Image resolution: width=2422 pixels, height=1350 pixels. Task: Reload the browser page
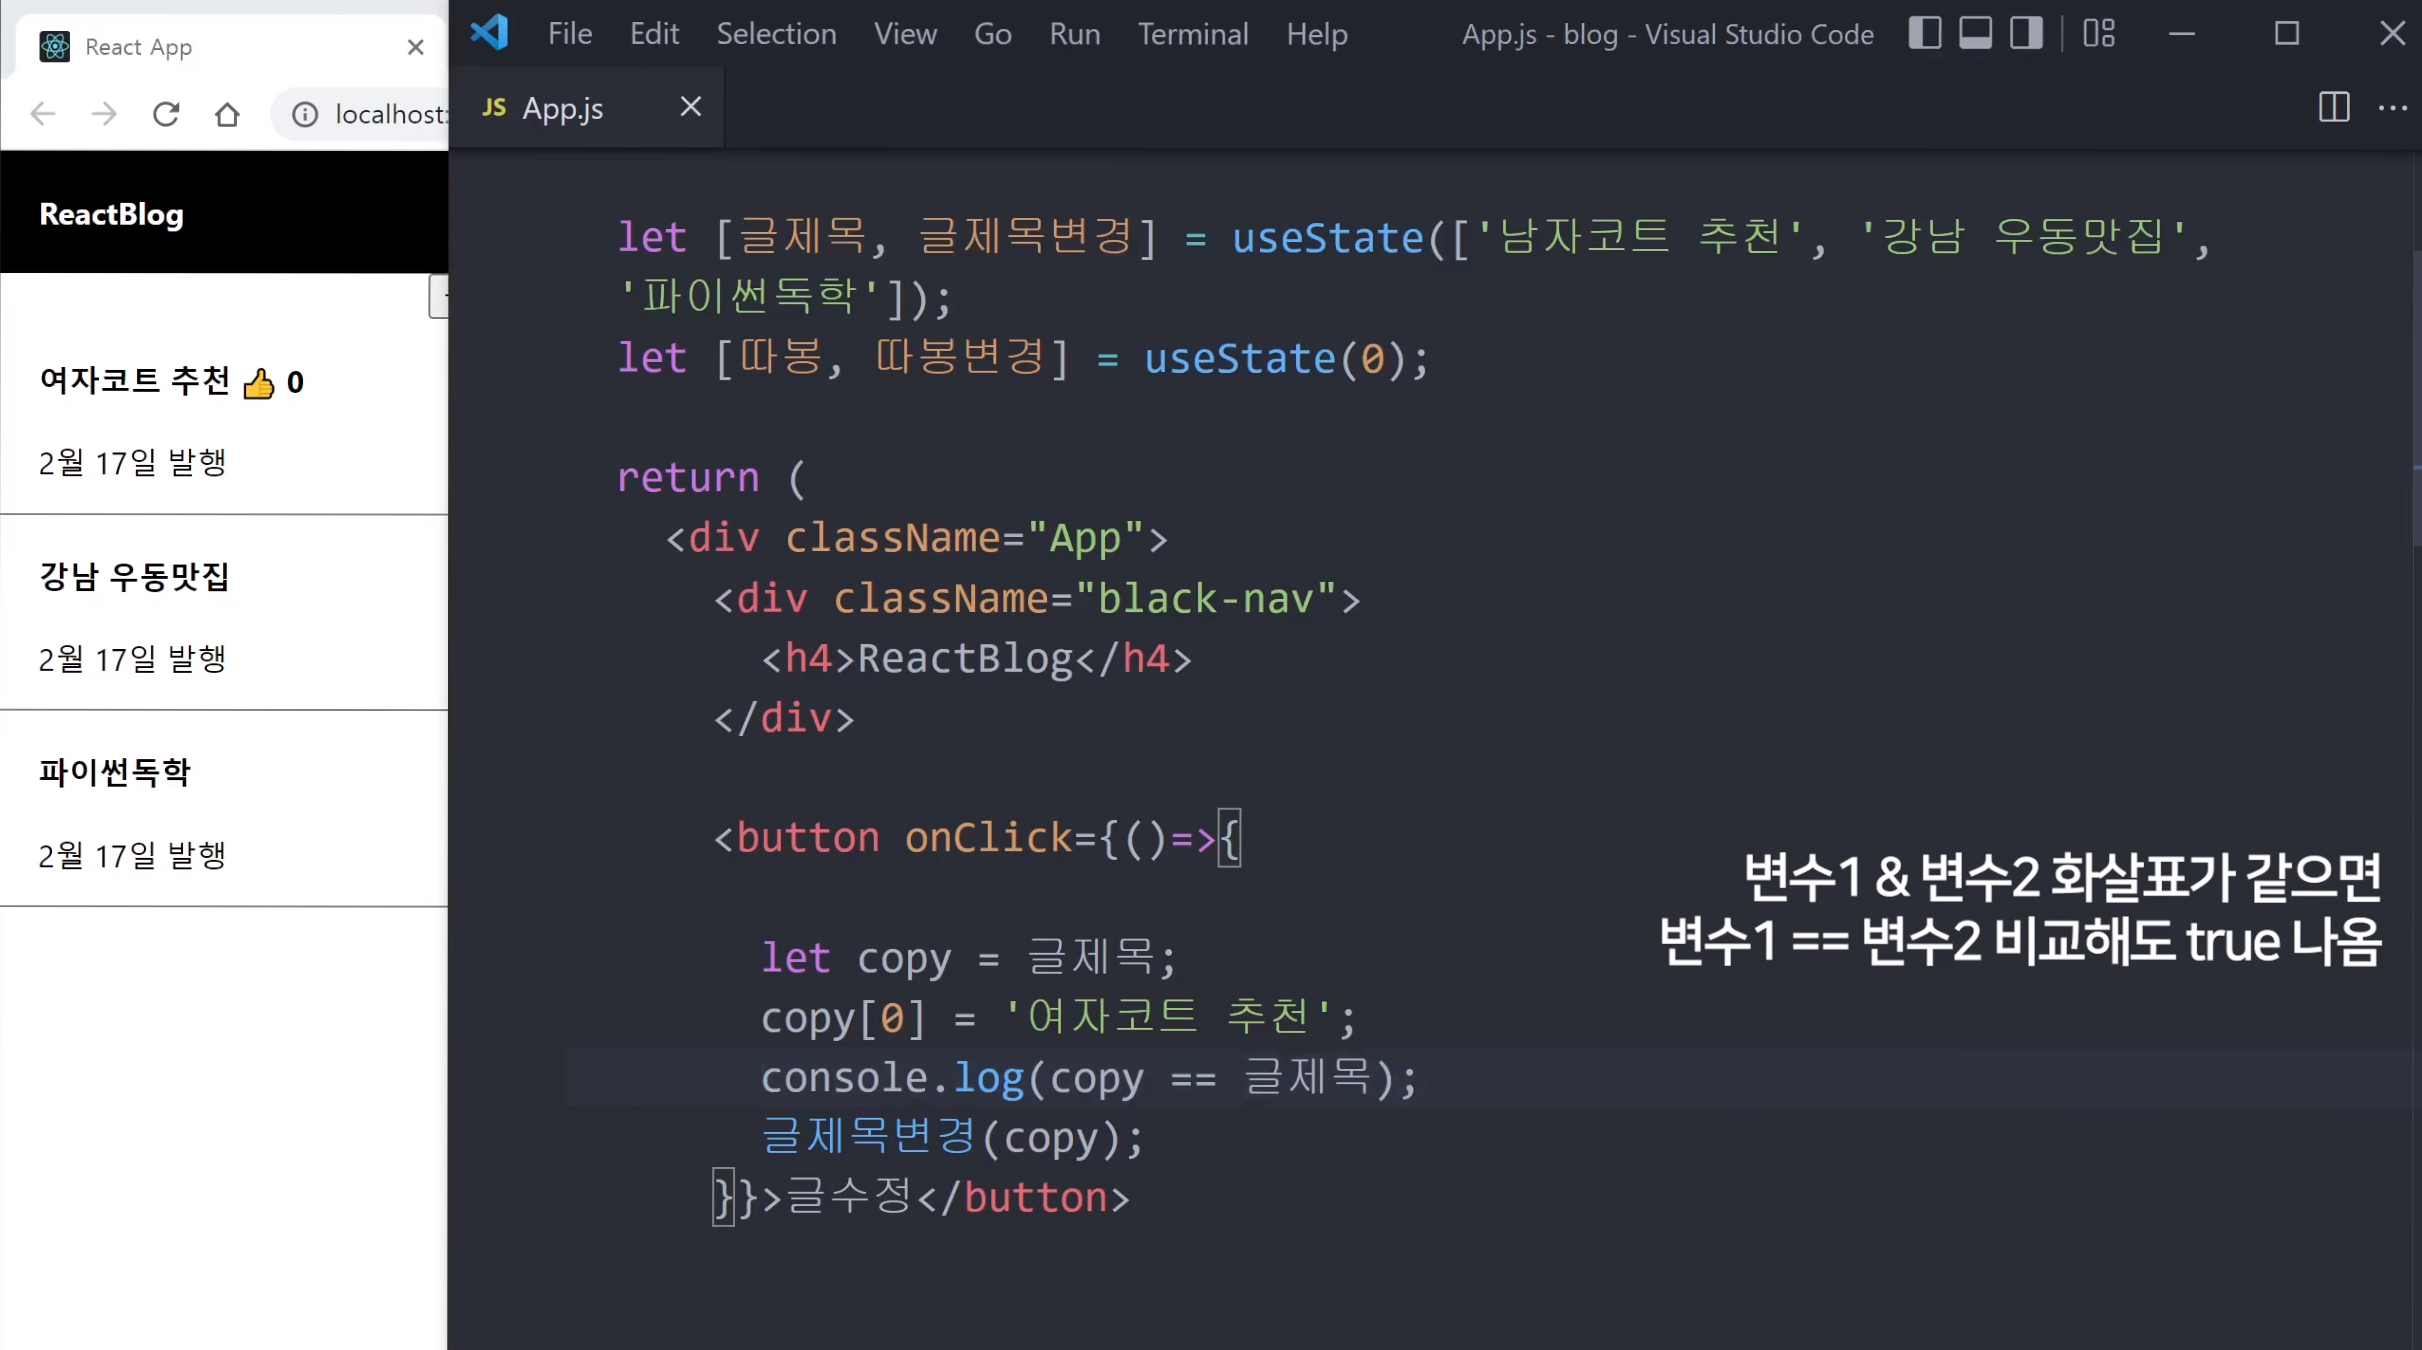point(166,114)
